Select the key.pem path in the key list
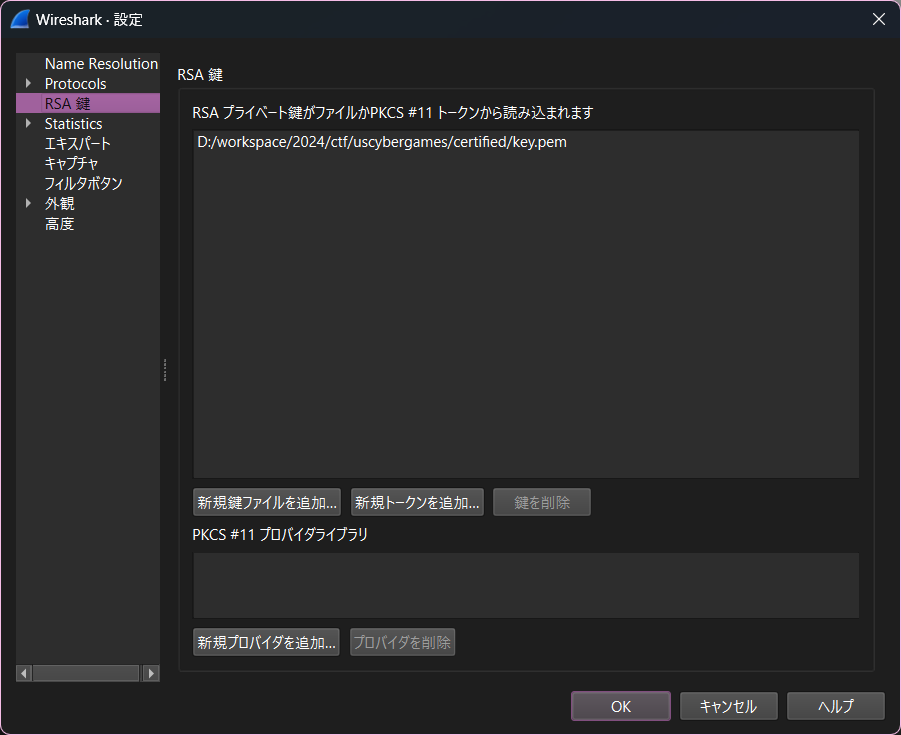Image resolution: width=901 pixels, height=735 pixels. coord(382,142)
